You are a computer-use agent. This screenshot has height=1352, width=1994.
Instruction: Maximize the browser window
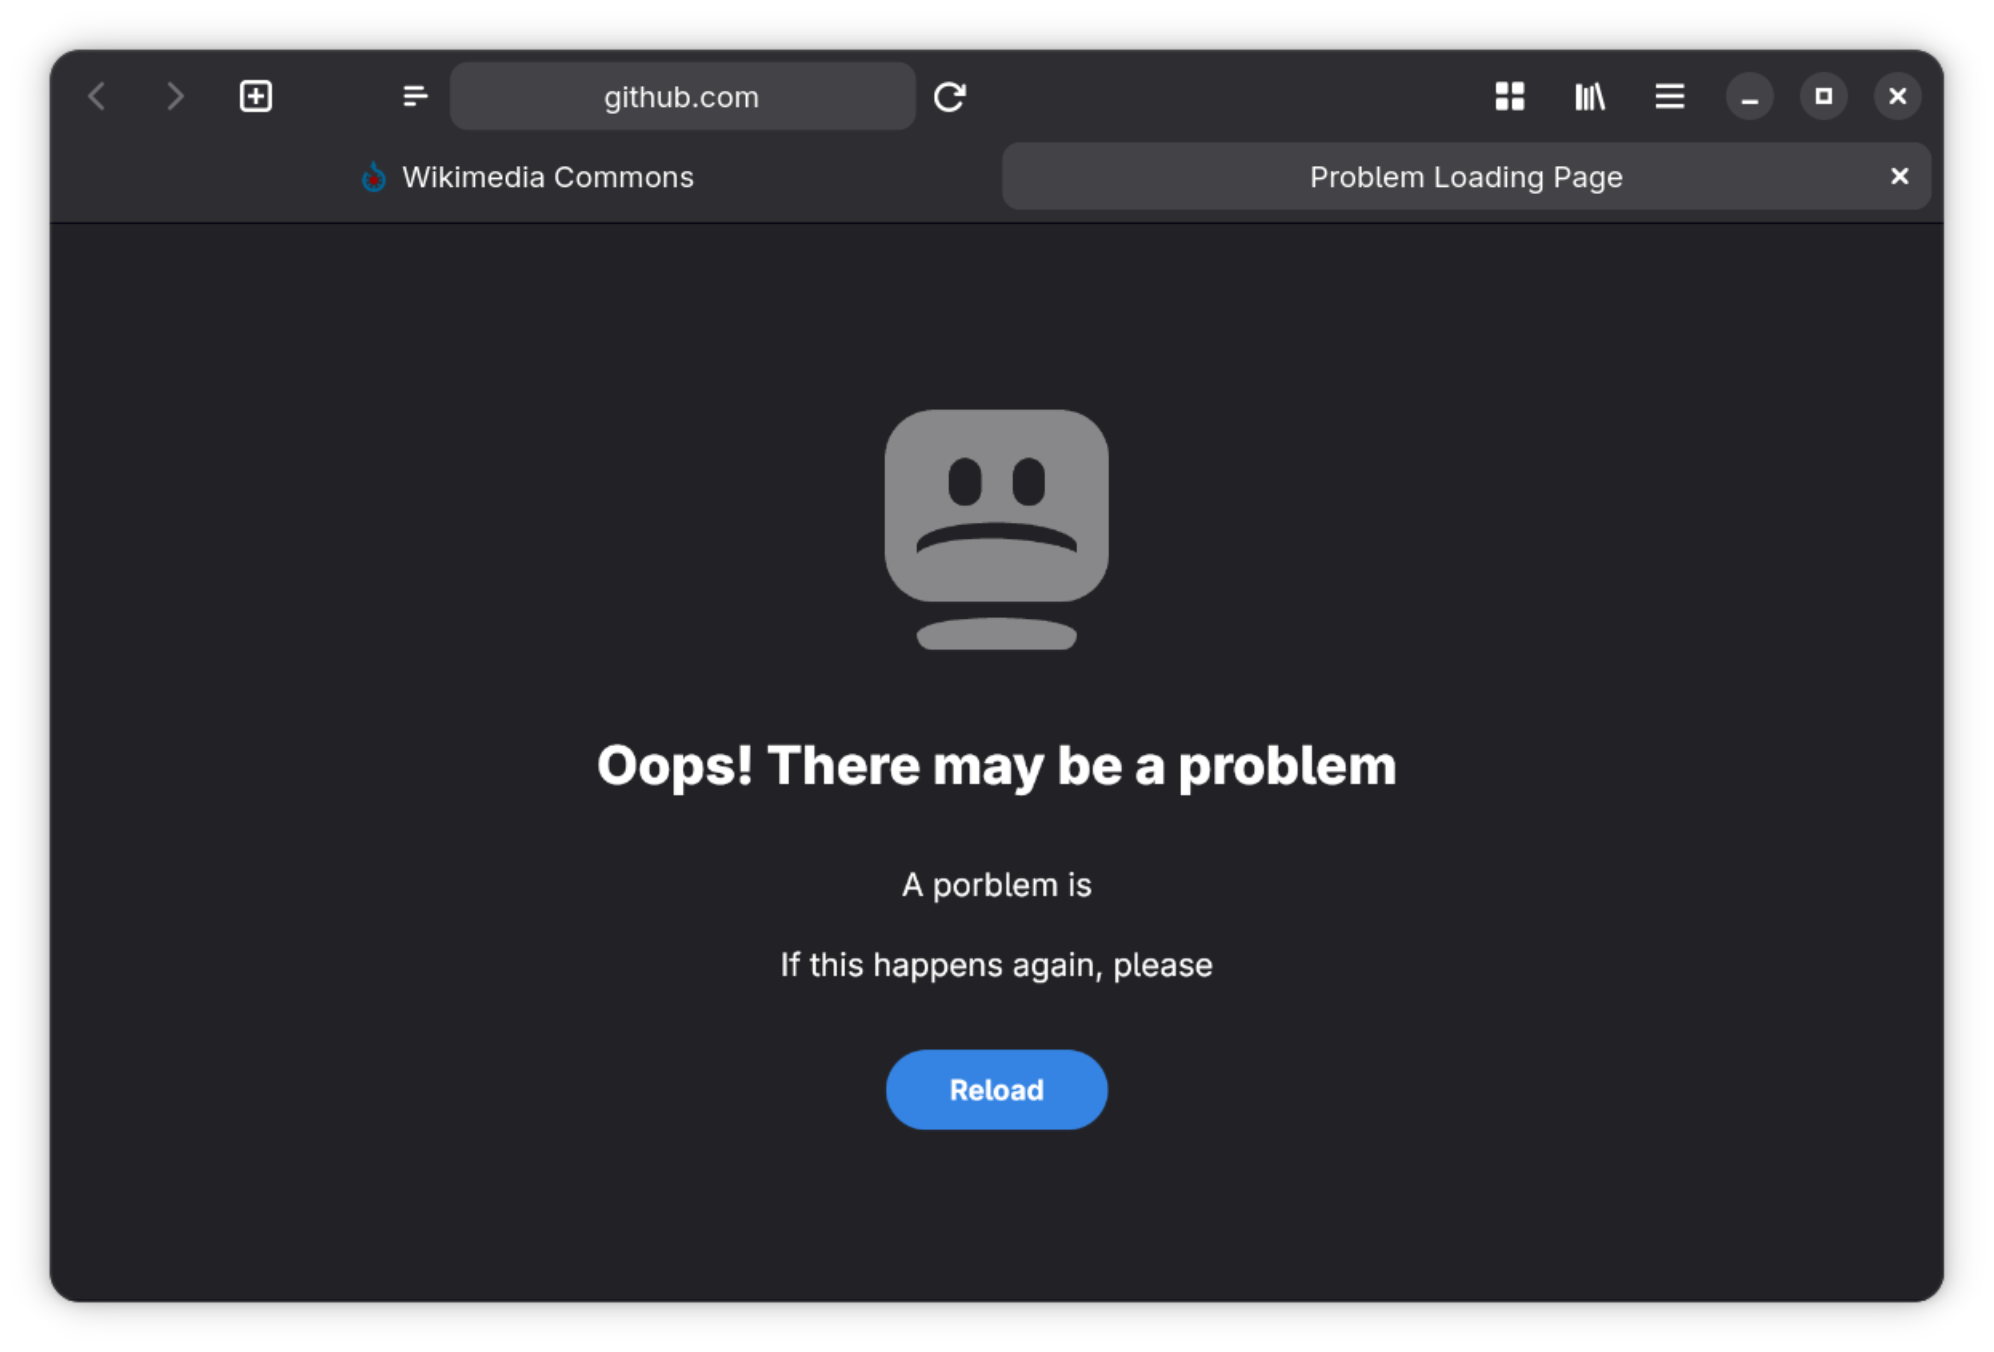1823,97
